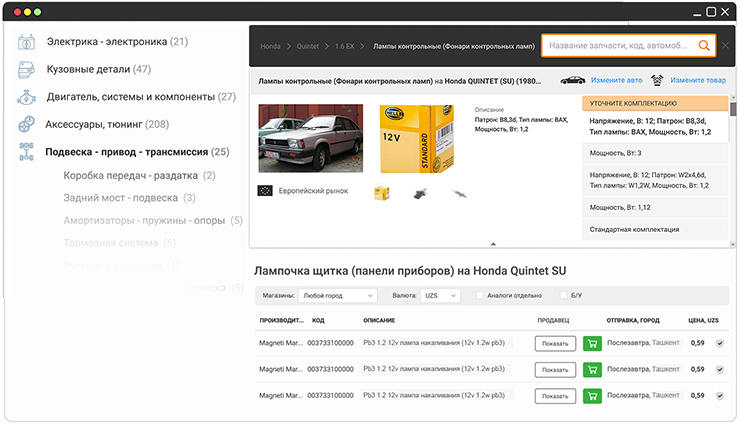This screenshot has height=430, width=740.
Task: Click the Кузовные детали car door icon
Action: [26, 69]
